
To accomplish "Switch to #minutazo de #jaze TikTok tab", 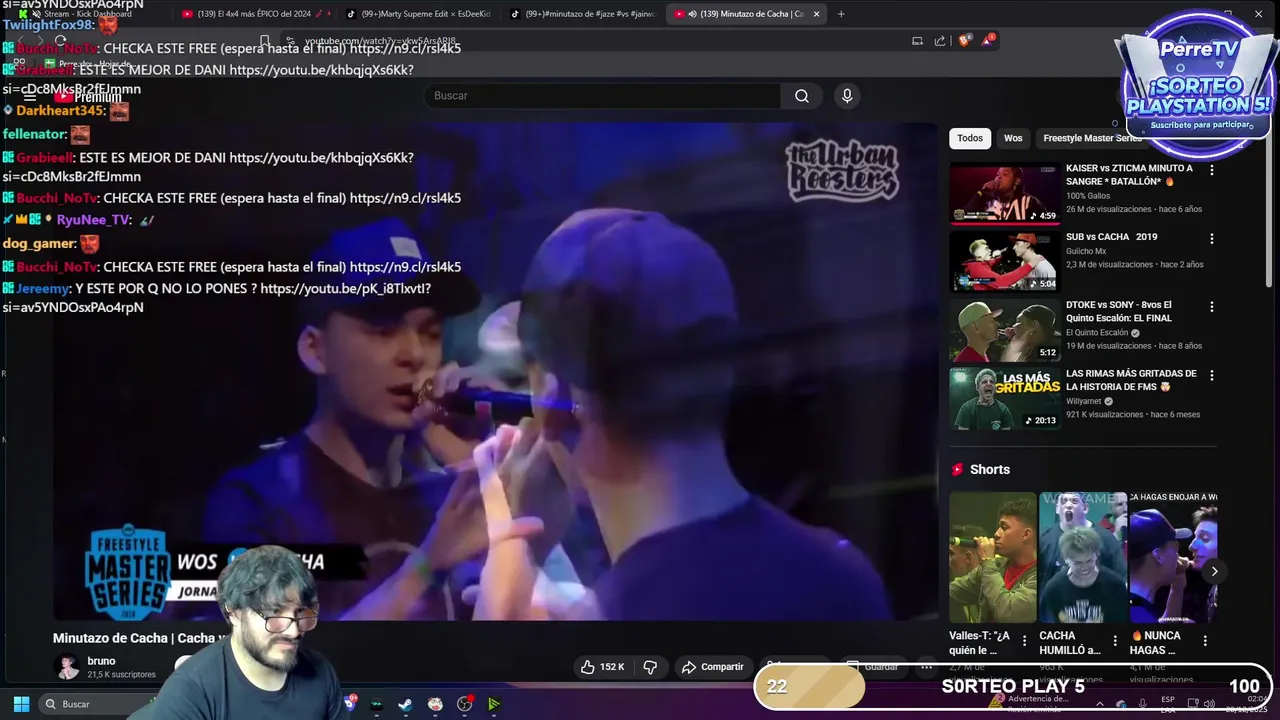I will [x=583, y=14].
